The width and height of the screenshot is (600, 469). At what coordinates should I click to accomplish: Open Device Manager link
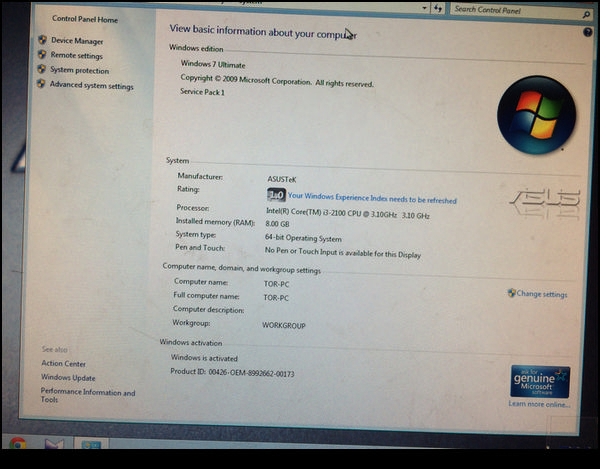77,41
